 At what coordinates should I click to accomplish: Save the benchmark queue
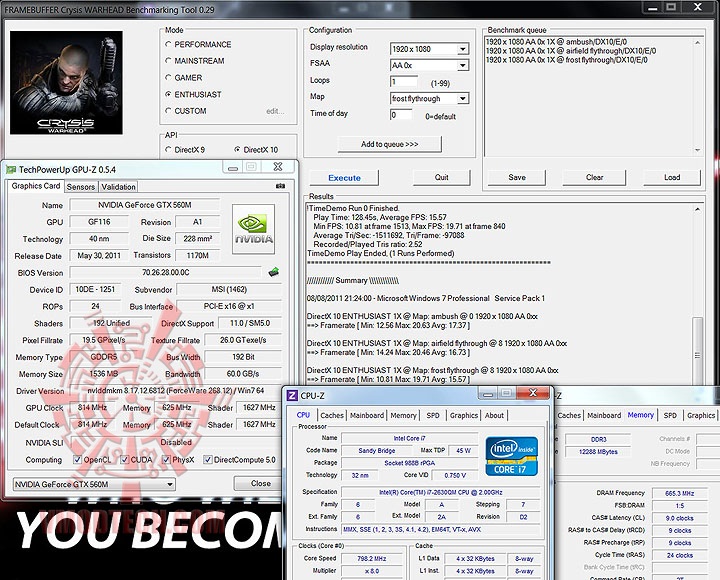(517, 177)
